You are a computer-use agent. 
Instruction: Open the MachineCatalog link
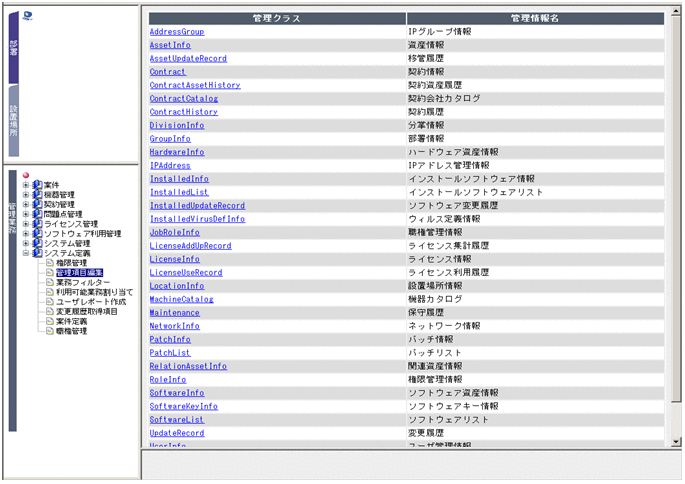(x=181, y=299)
